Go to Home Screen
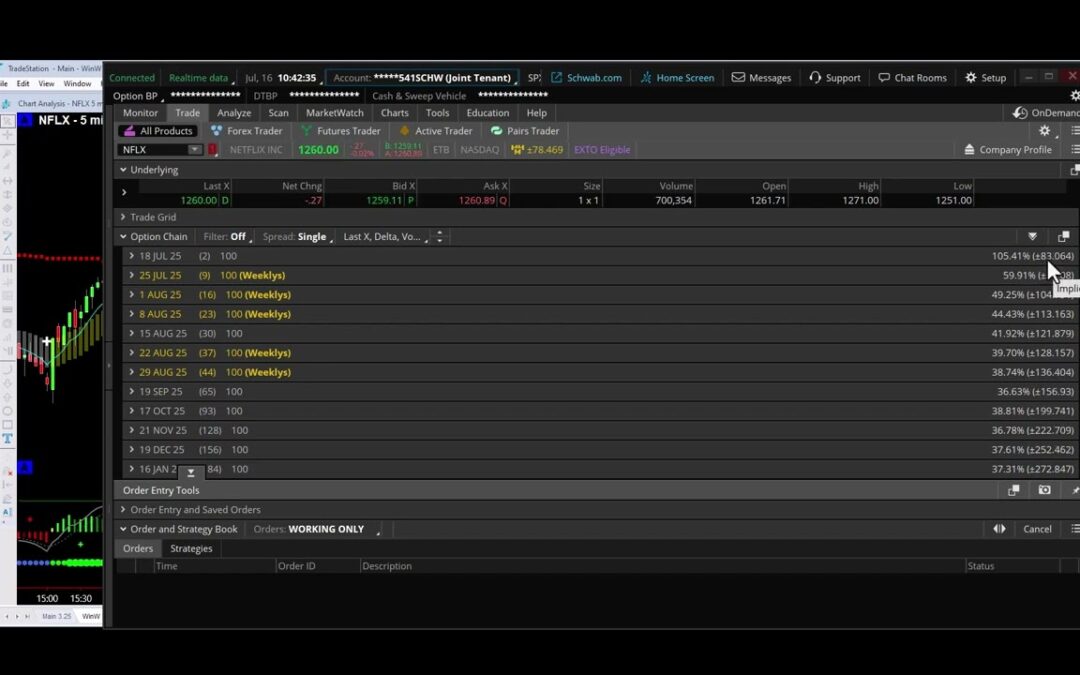The width and height of the screenshot is (1080, 675). click(677, 78)
